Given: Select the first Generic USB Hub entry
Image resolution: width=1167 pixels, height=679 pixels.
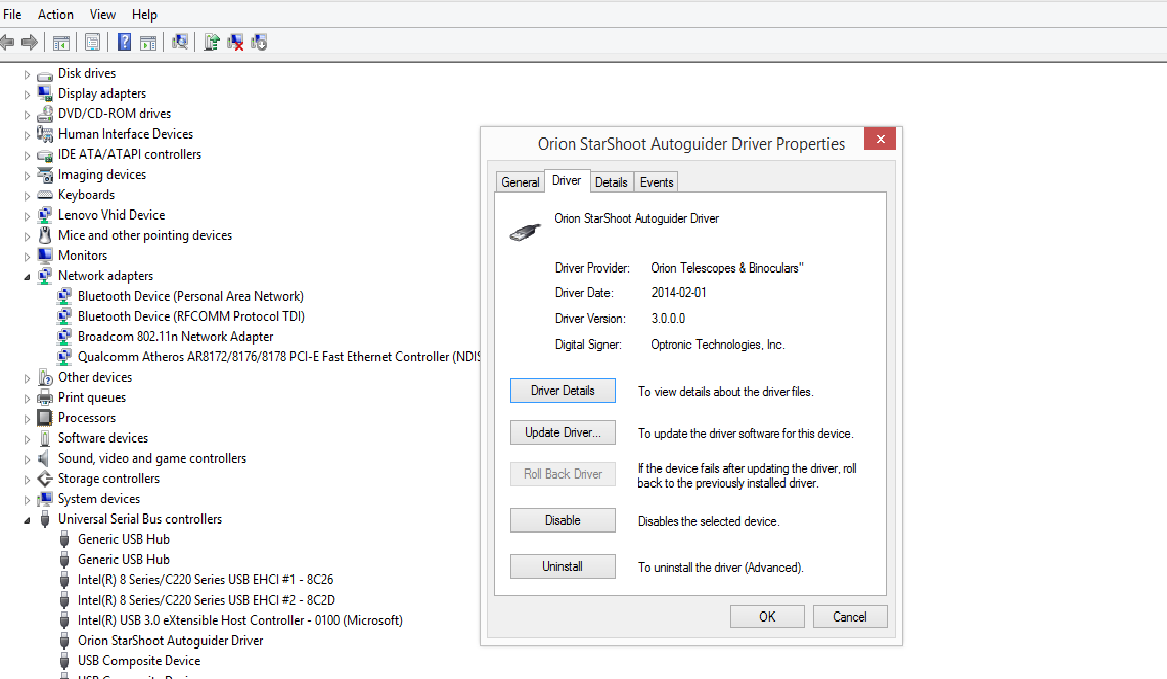Looking at the screenshot, I should pyautogui.click(x=124, y=539).
